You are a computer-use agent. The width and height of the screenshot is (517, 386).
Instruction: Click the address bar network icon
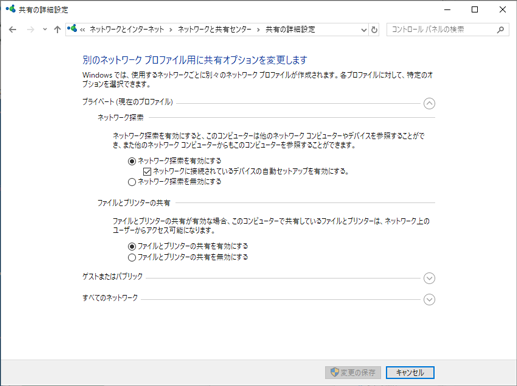click(x=72, y=29)
